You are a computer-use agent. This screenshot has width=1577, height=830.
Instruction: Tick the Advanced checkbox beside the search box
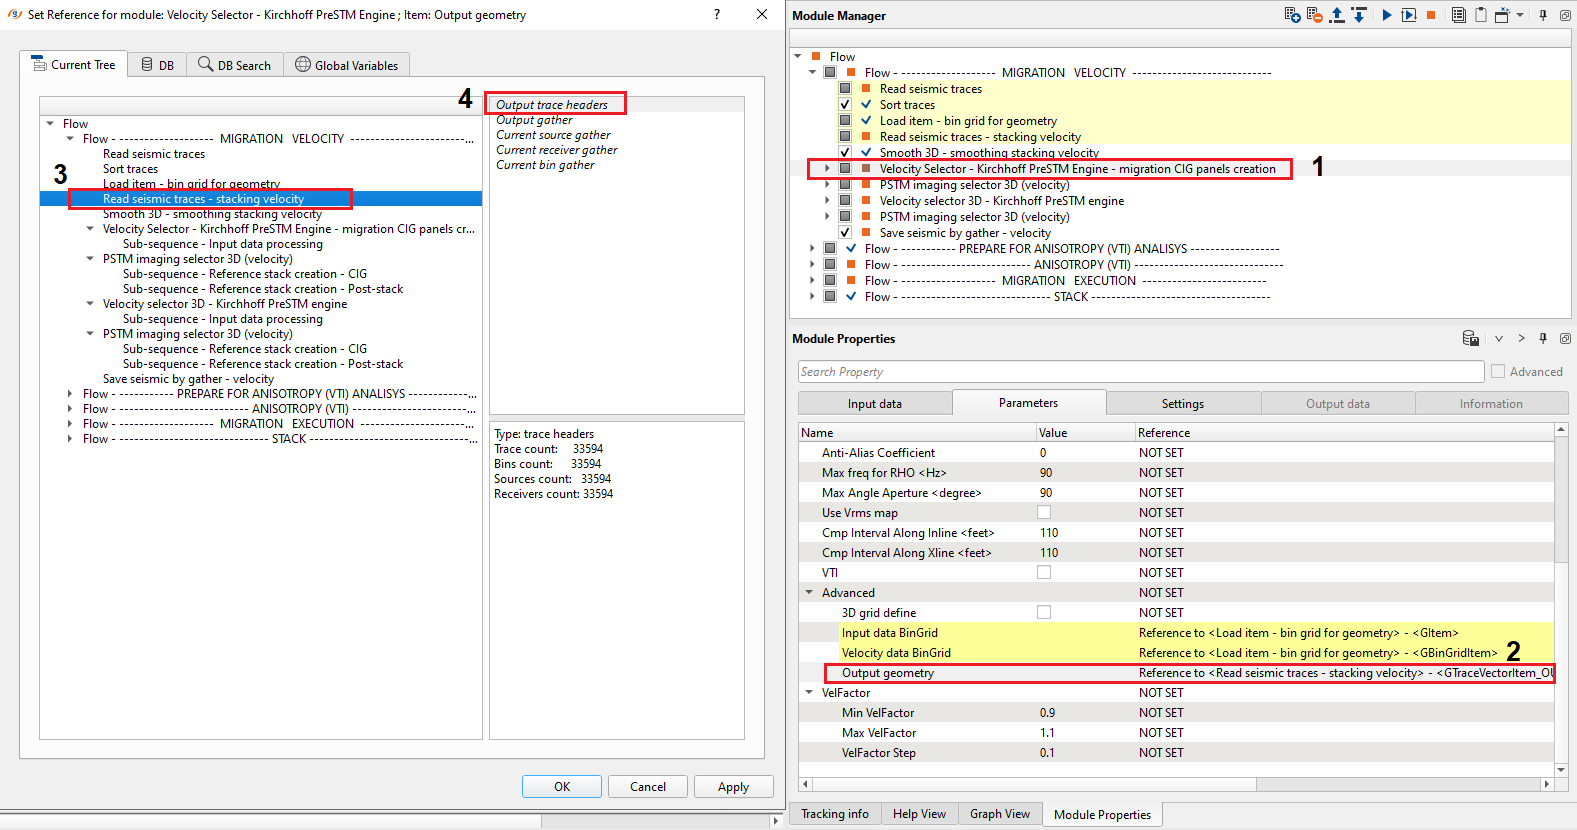click(x=1498, y=371)
